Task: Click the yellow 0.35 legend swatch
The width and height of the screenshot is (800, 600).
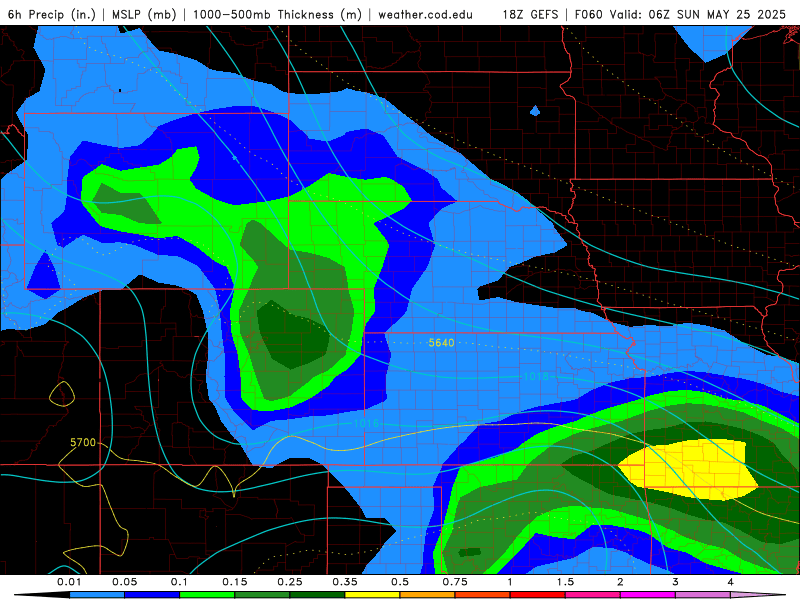Action: [372, 595]
